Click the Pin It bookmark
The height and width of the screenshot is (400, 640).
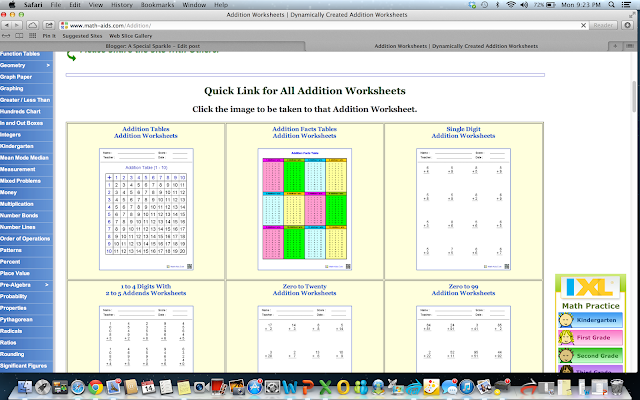point(49,36)
